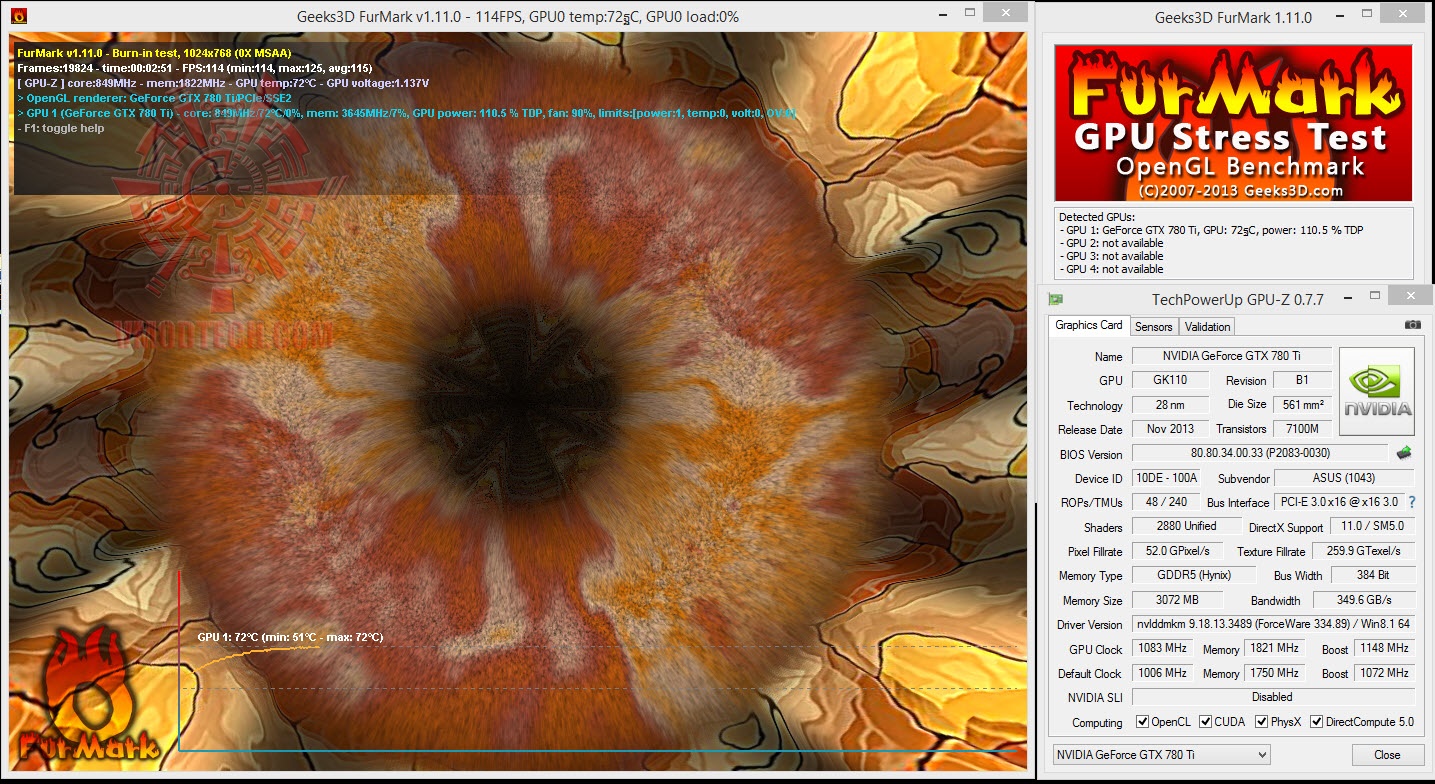Select the ROPs/TMUs field 48 / 240
Viewport: 1435px width, 784px height.
(1166, 502)
